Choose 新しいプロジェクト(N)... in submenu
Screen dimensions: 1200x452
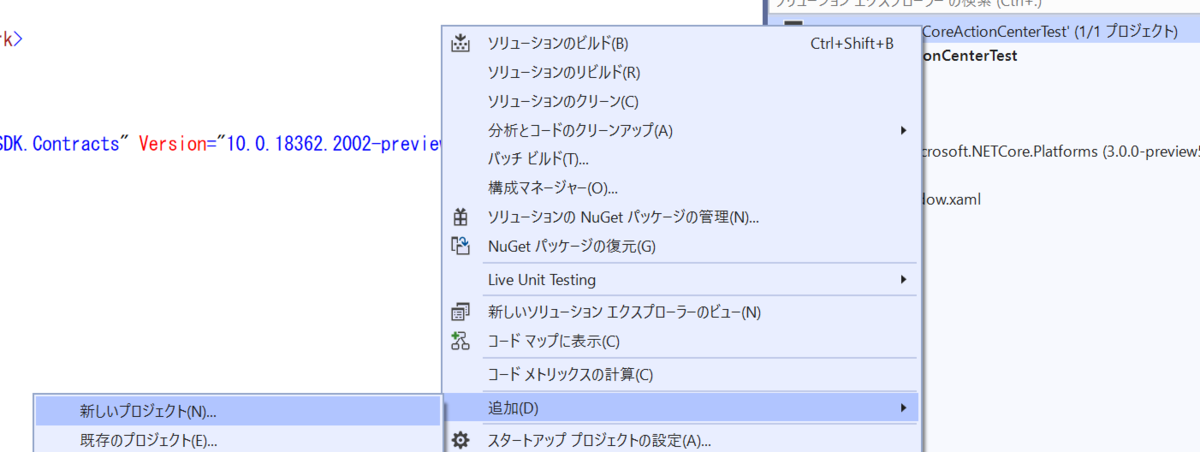point(238,410)
